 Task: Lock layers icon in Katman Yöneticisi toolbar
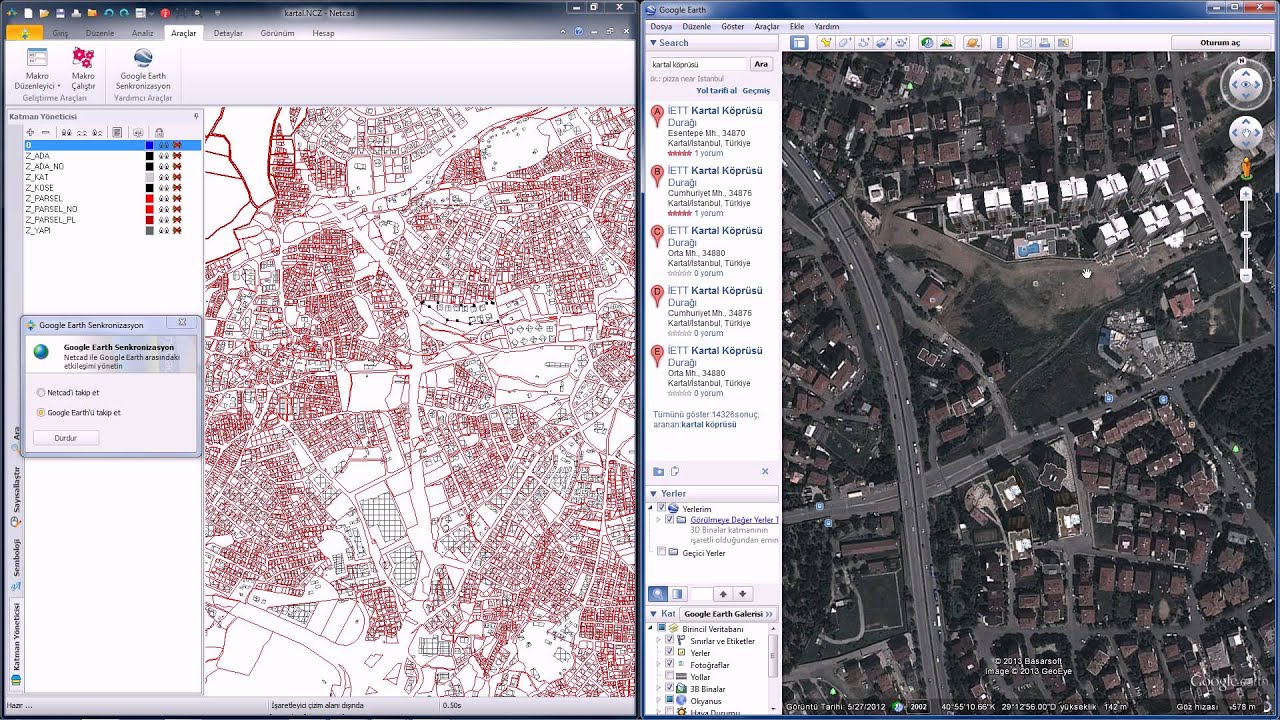159,132
